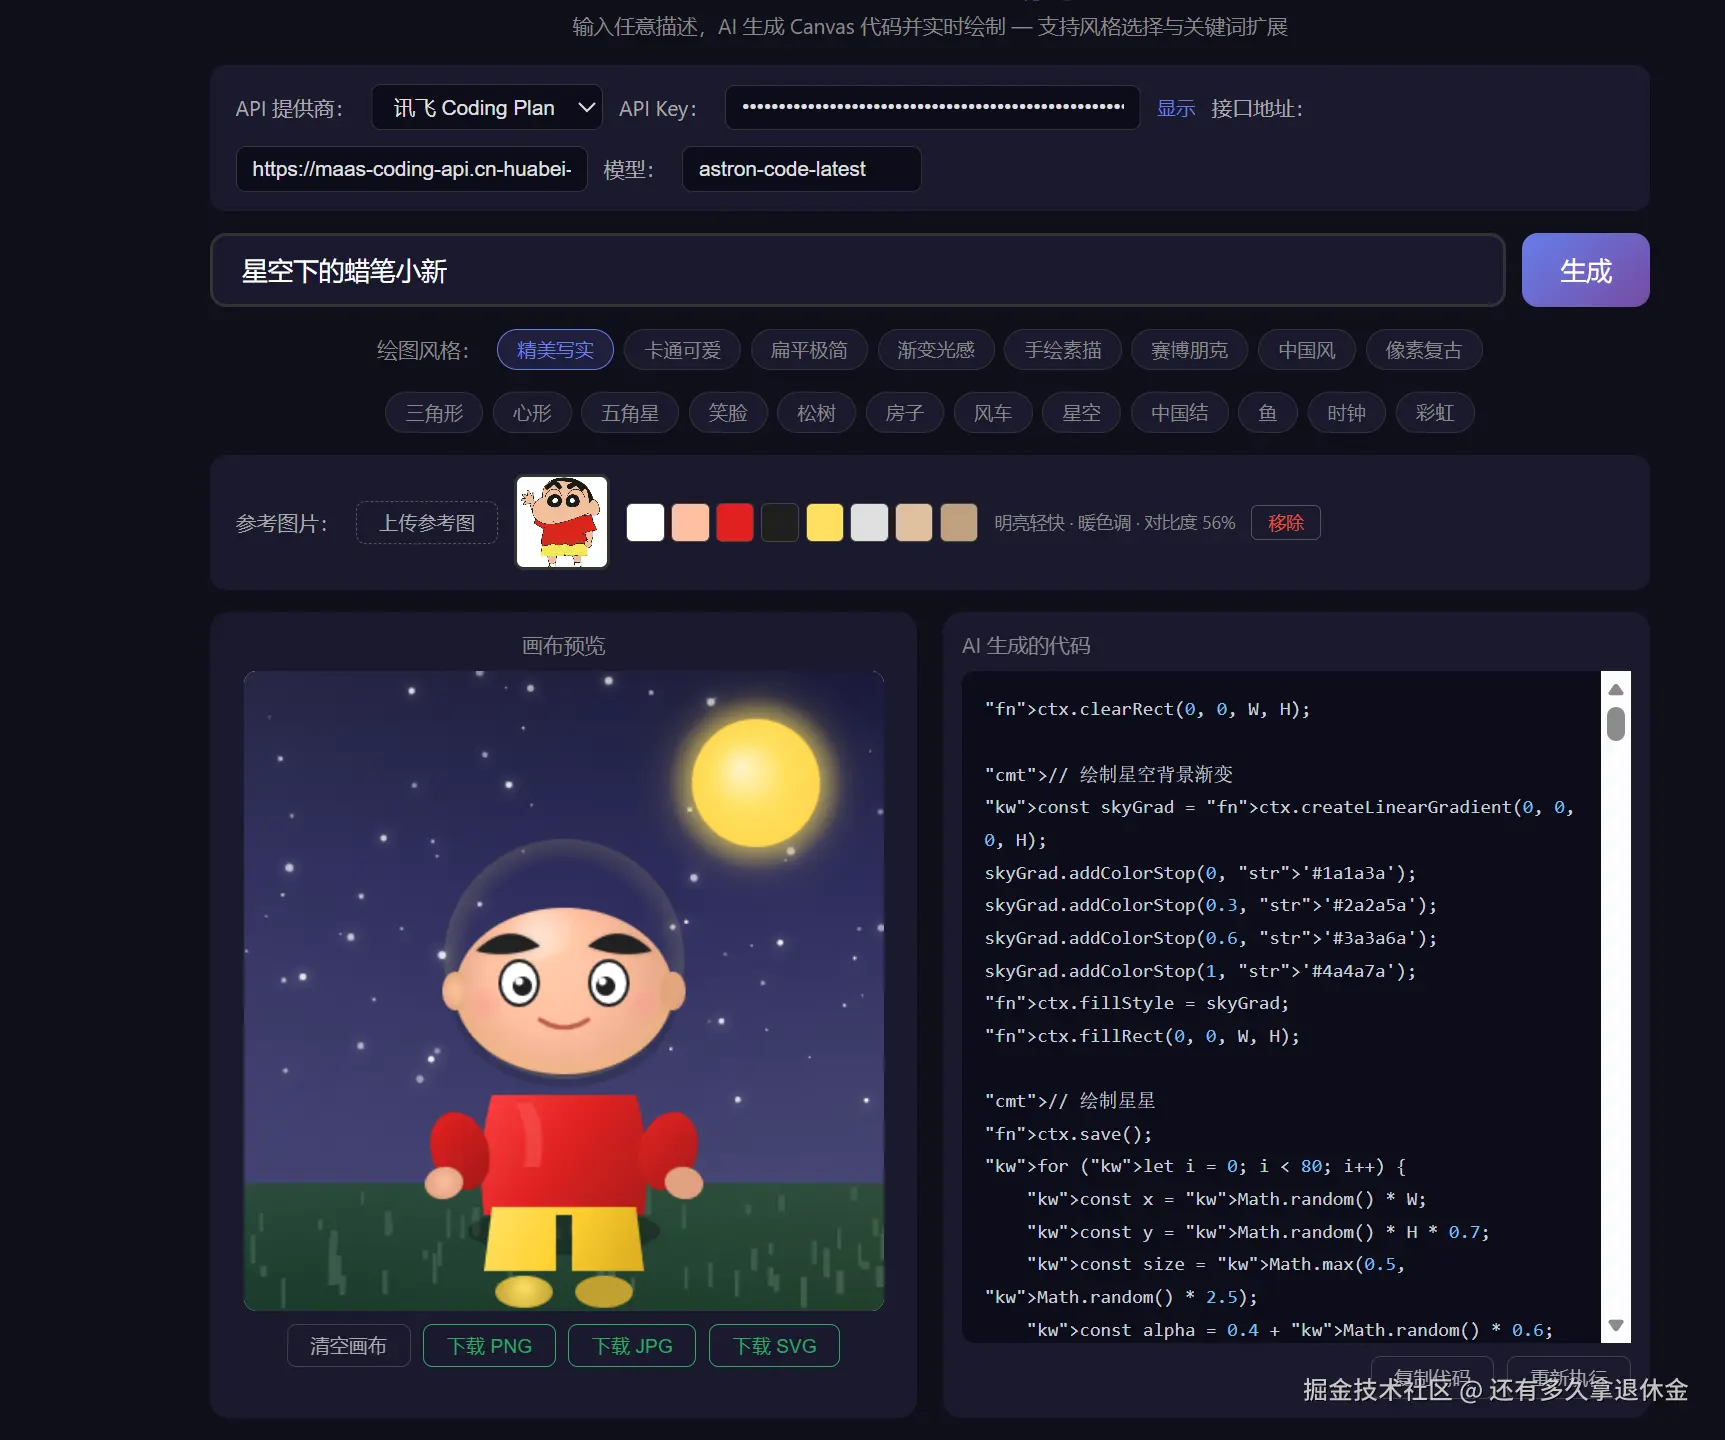Click 移除 to remove reference image
Viewport: 1725px width, 1440px height.
[x=1286, y=523]
